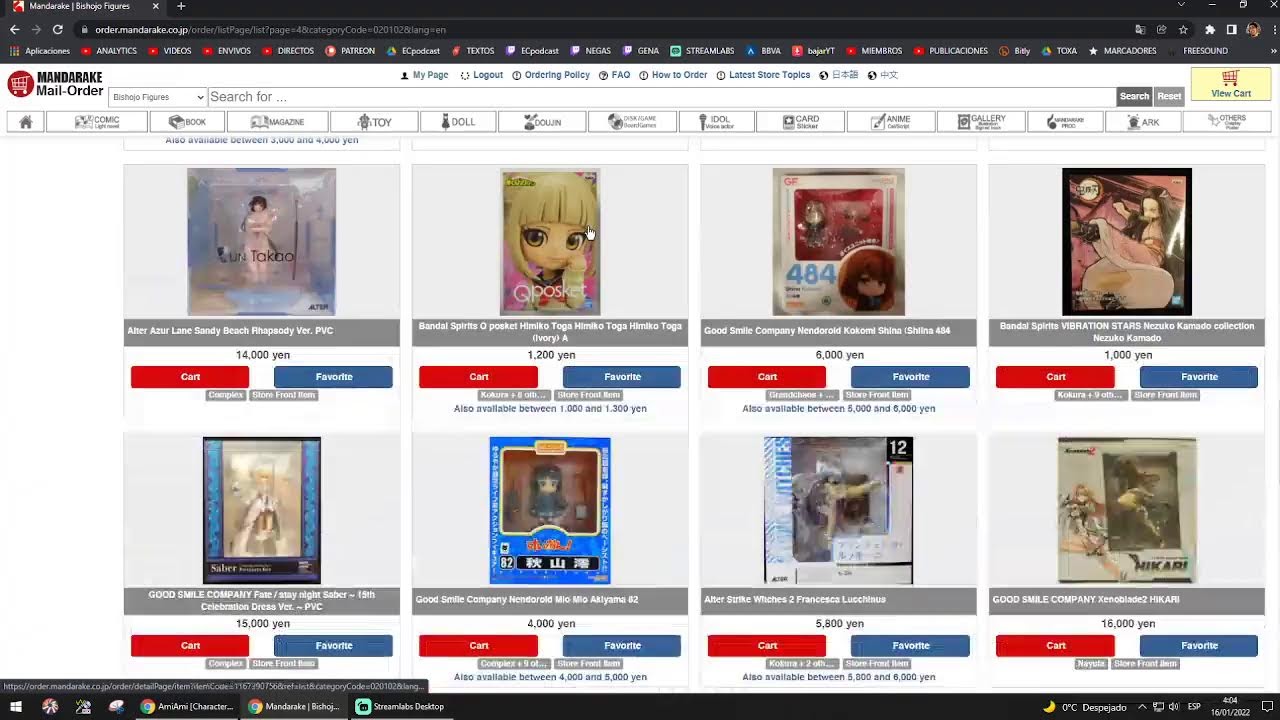Image resolution: width=1280 pixels, height=720 pixels.
Task: Open STREAMLABS bookmark
Action: (x=703, y=51)
